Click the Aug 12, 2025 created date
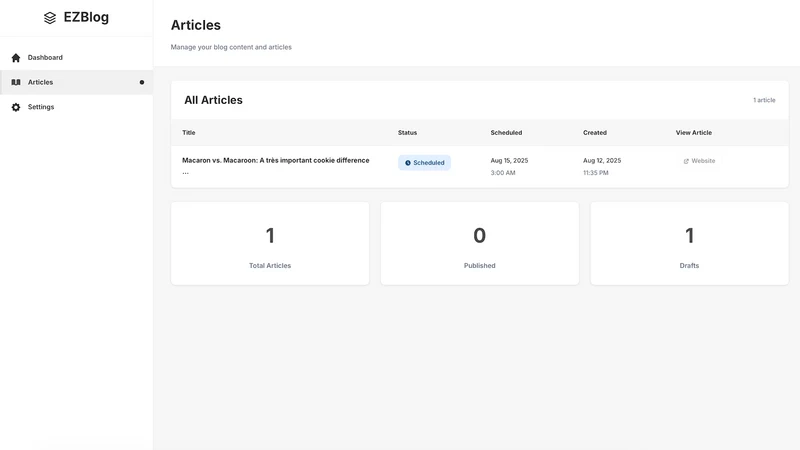 602,160
